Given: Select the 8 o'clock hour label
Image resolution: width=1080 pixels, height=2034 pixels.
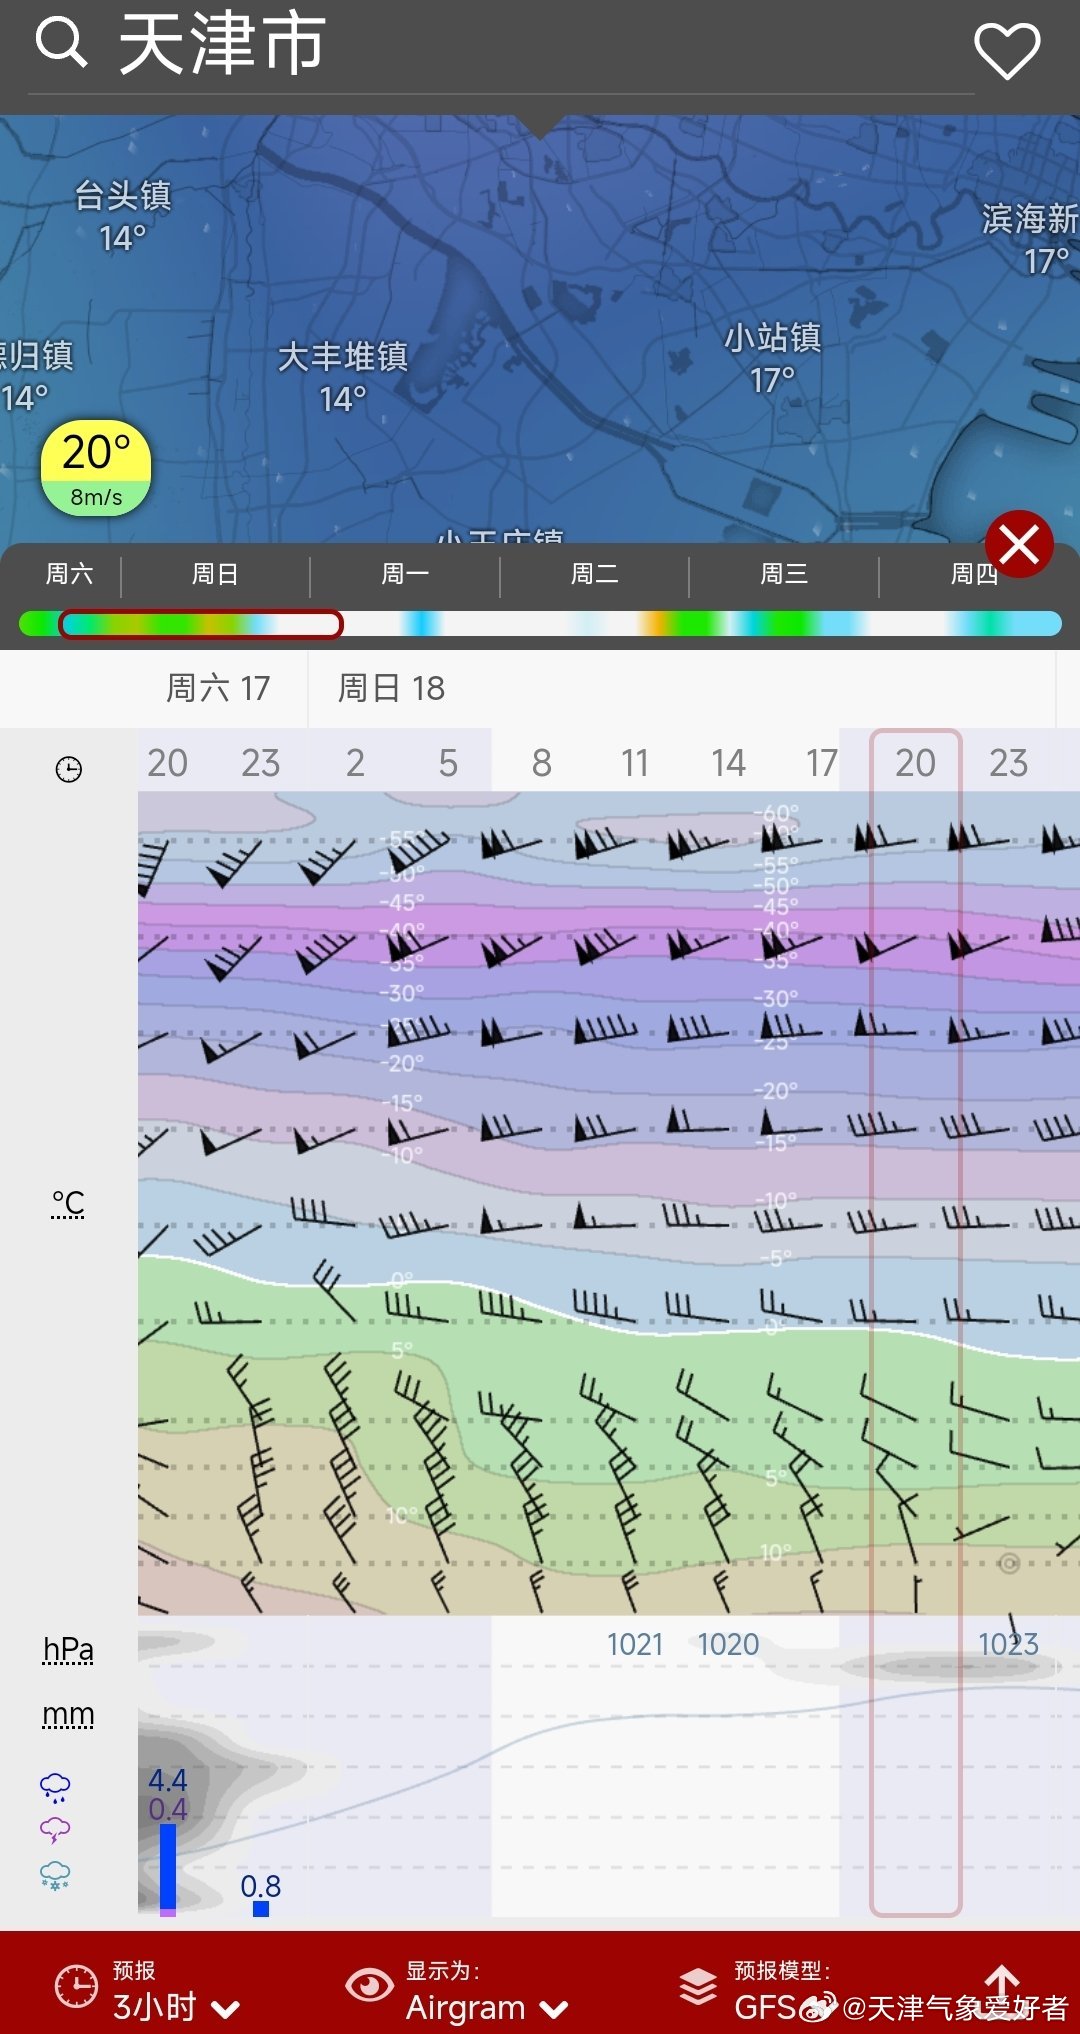Looking at the screenshot, I should (541, 763).
